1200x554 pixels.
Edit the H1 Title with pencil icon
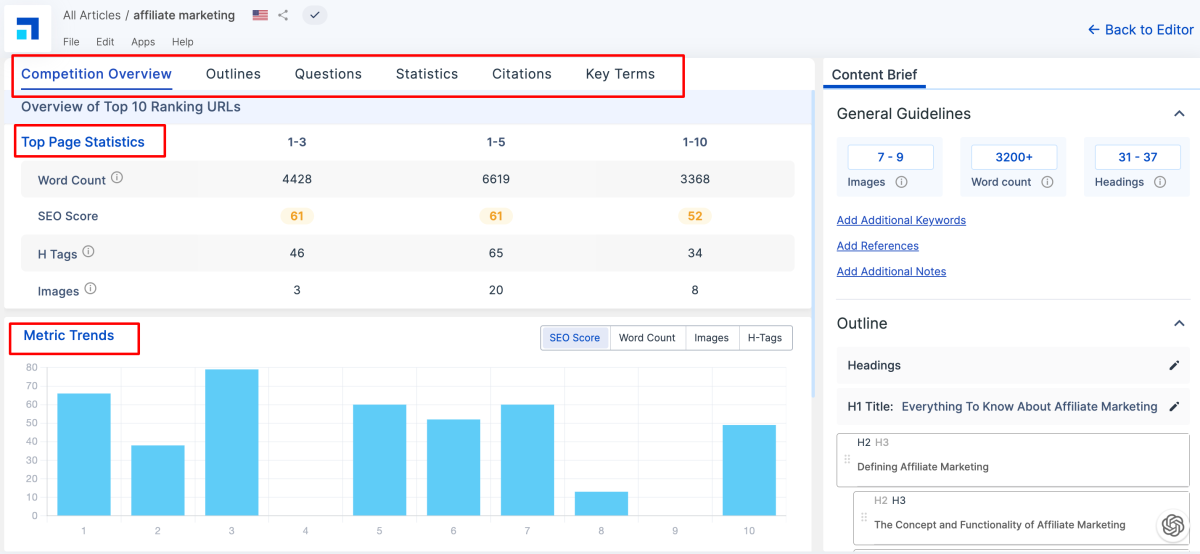[1174, 407]
